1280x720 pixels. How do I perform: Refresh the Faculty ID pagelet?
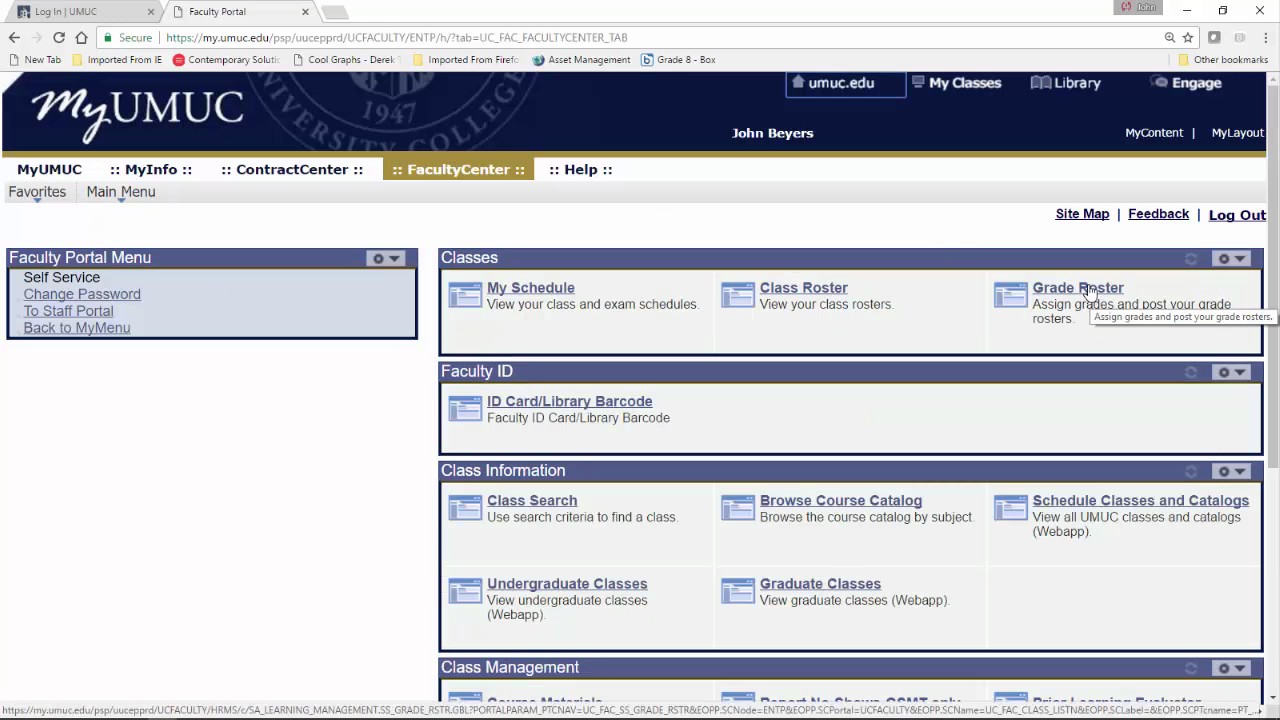point(1190,372)
